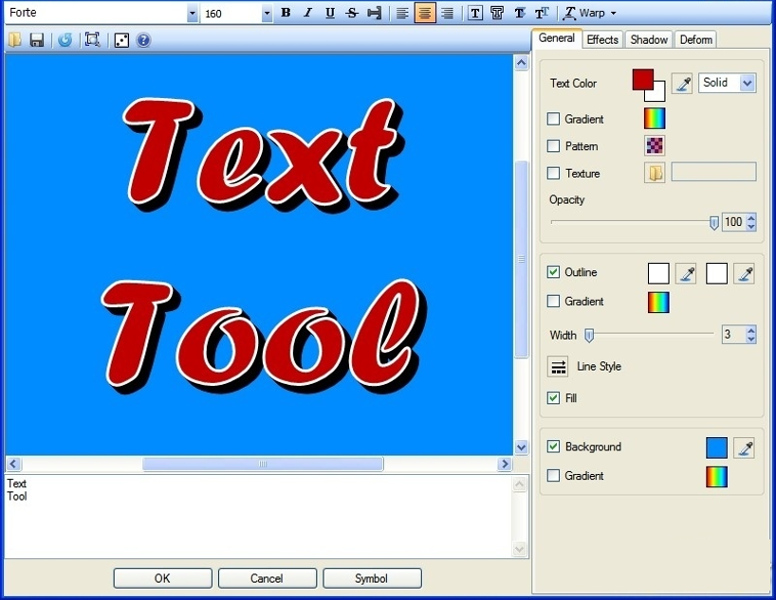Switch to the Shadow tab

tap(649, 40)
